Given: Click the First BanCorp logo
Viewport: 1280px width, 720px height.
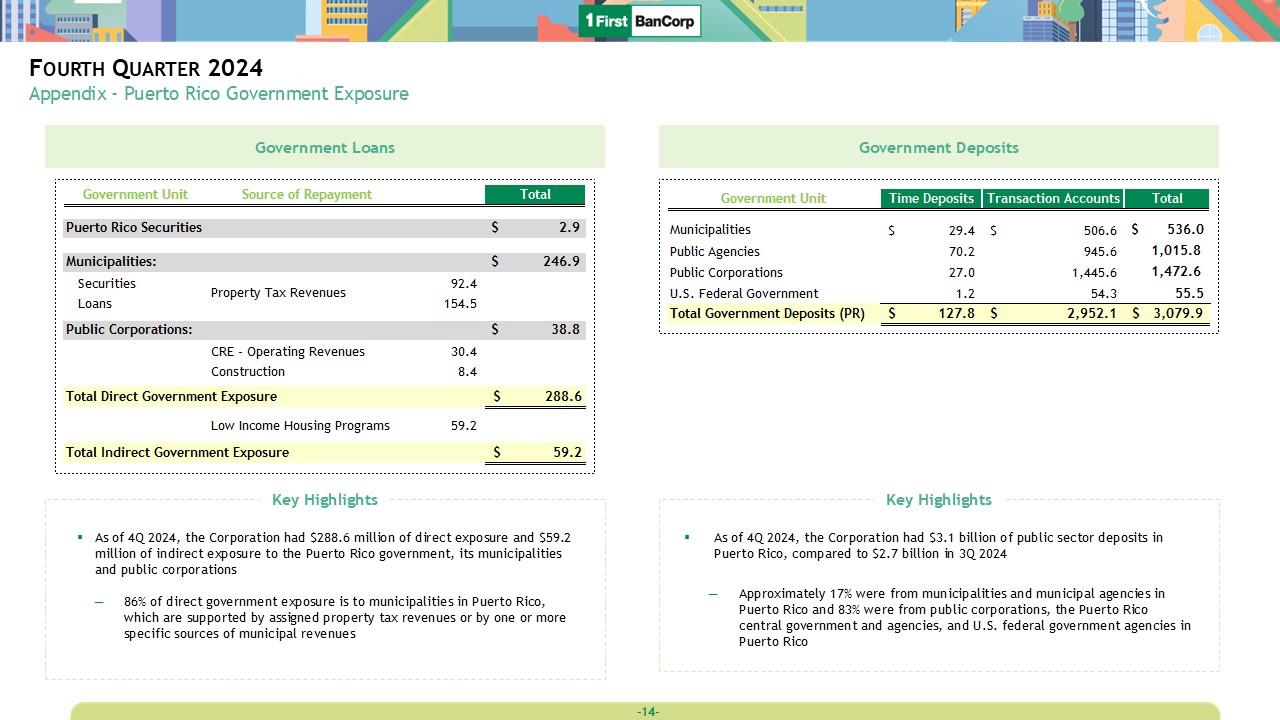Looking at the screenshot, I should point(640,21).
